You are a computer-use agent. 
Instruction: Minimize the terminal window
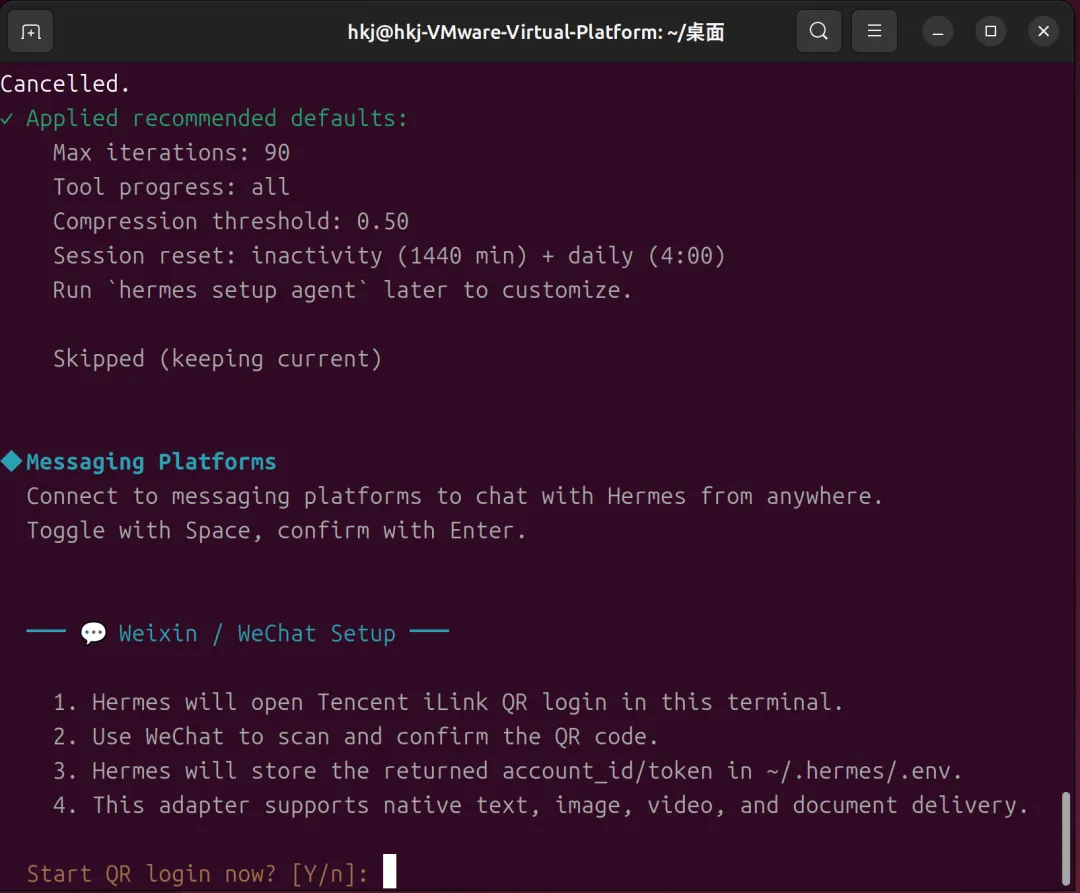pos(938,32)
